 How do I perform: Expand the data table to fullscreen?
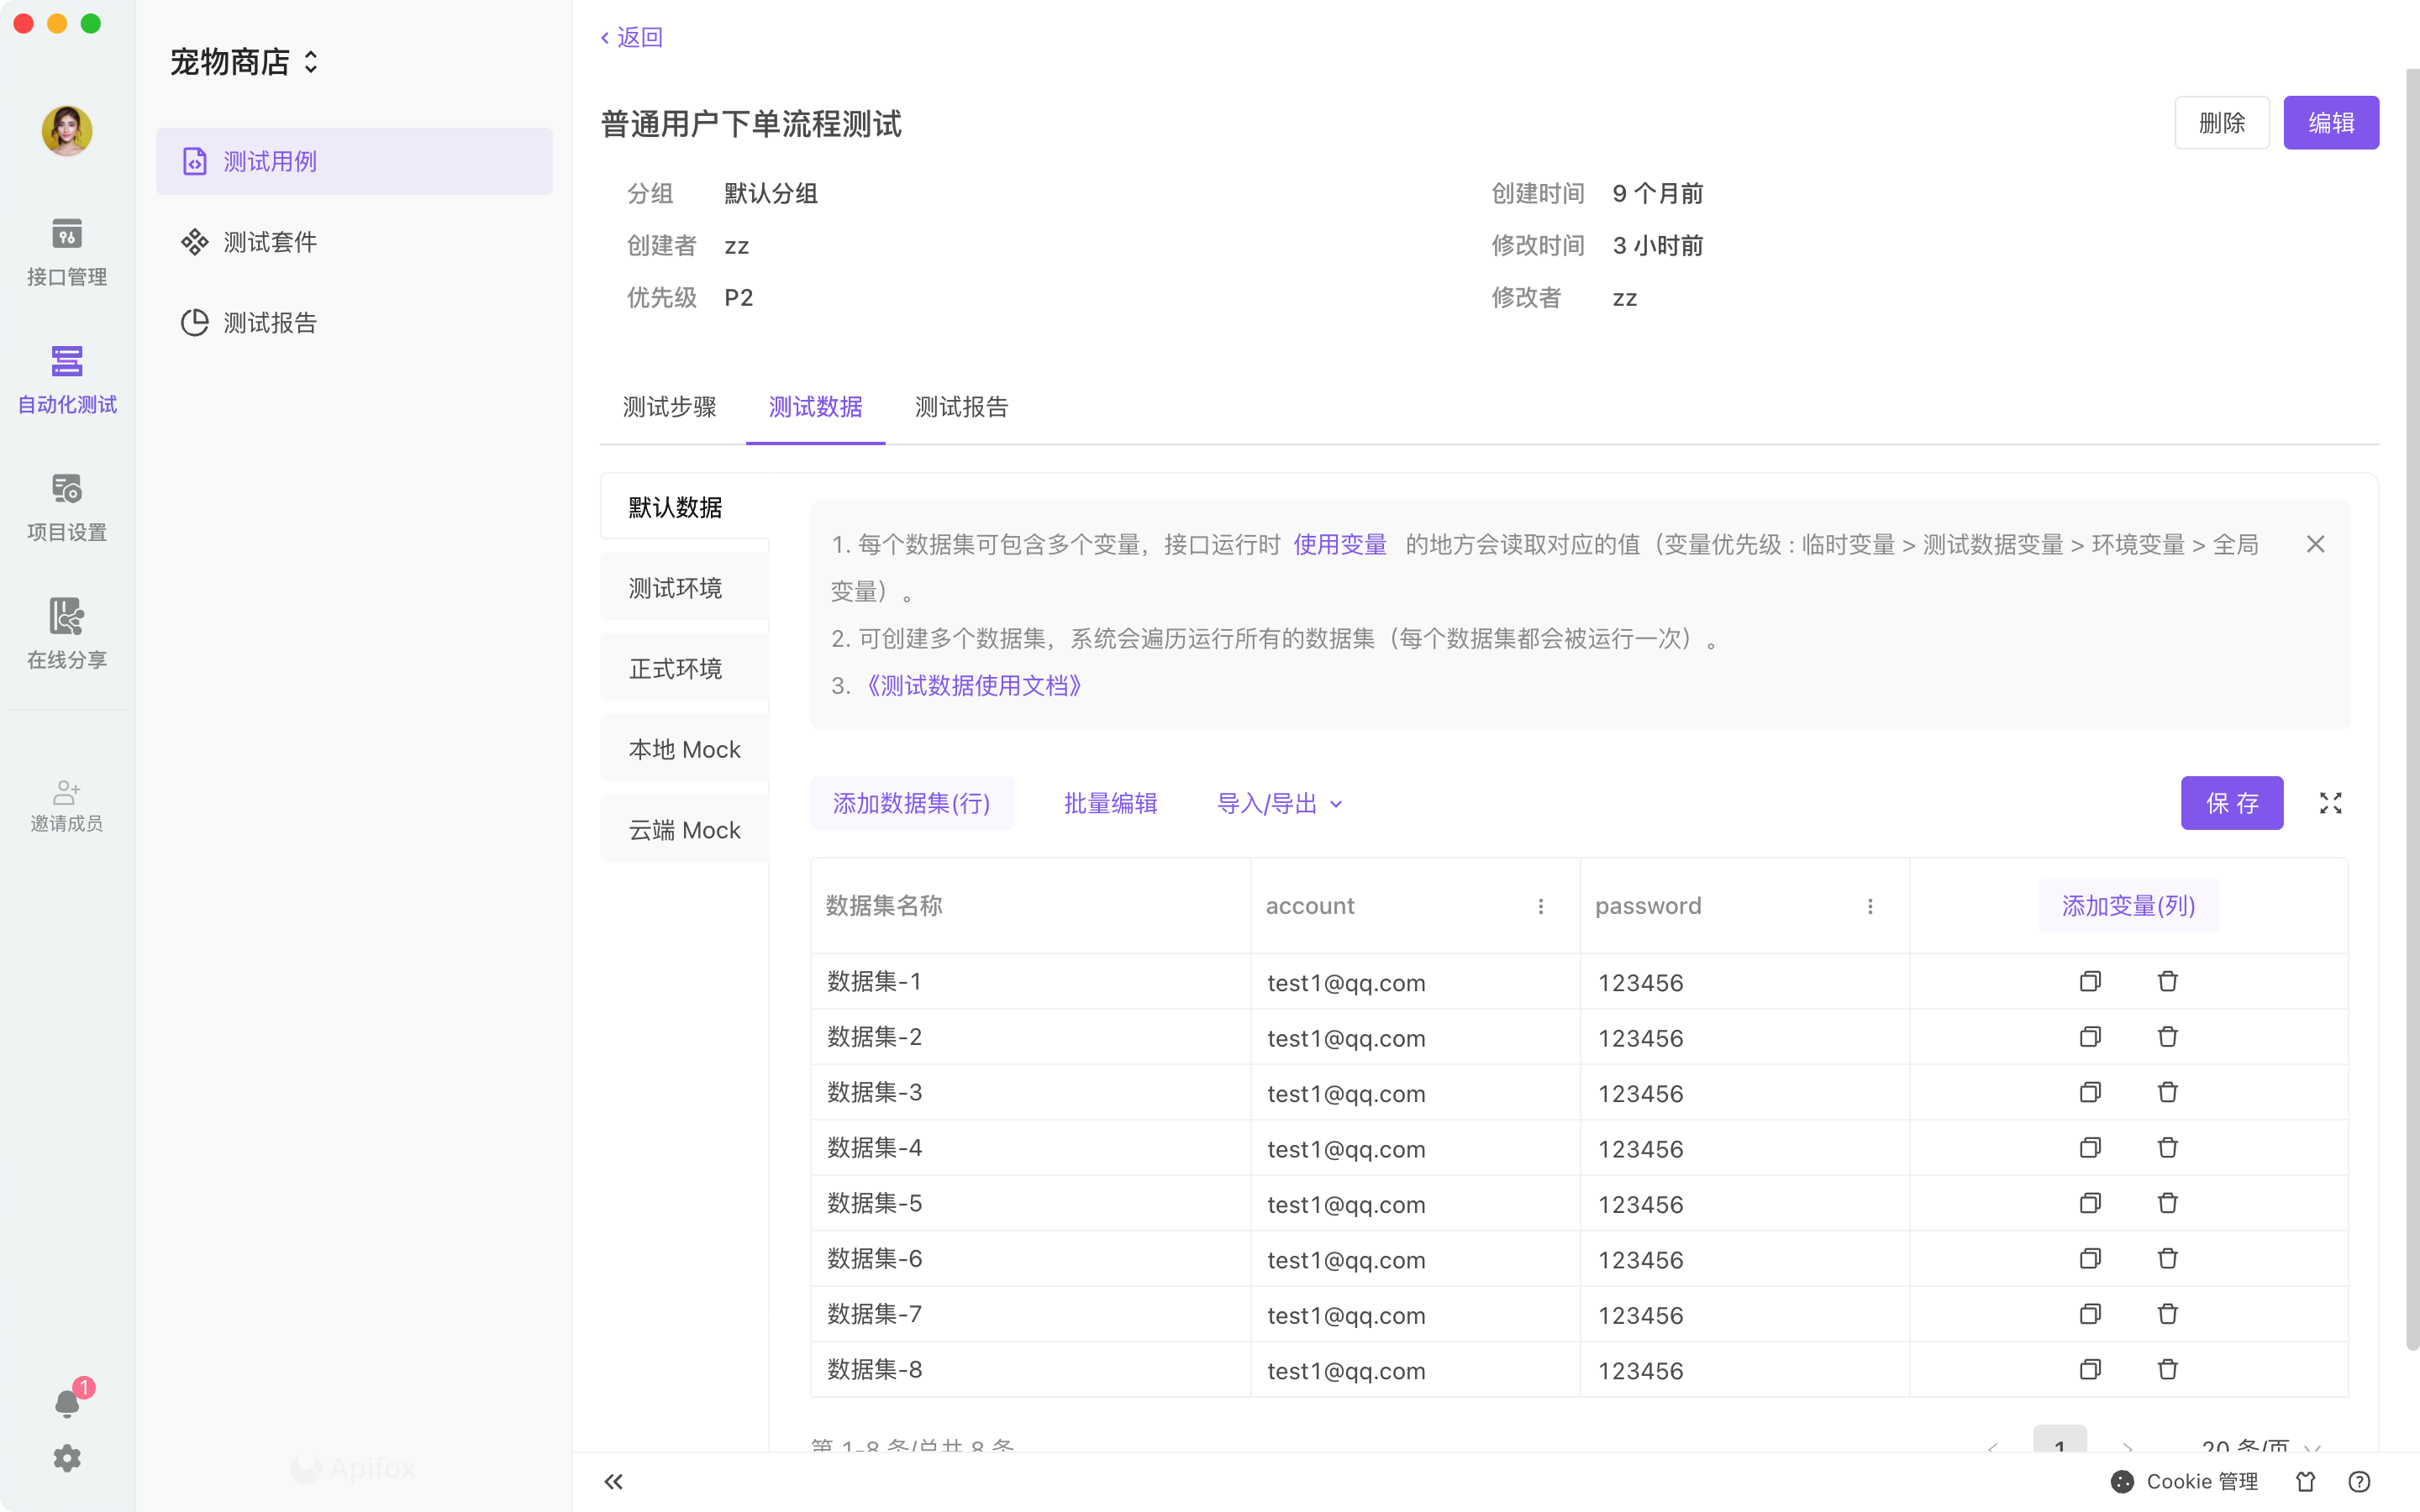coord(2330,803)
